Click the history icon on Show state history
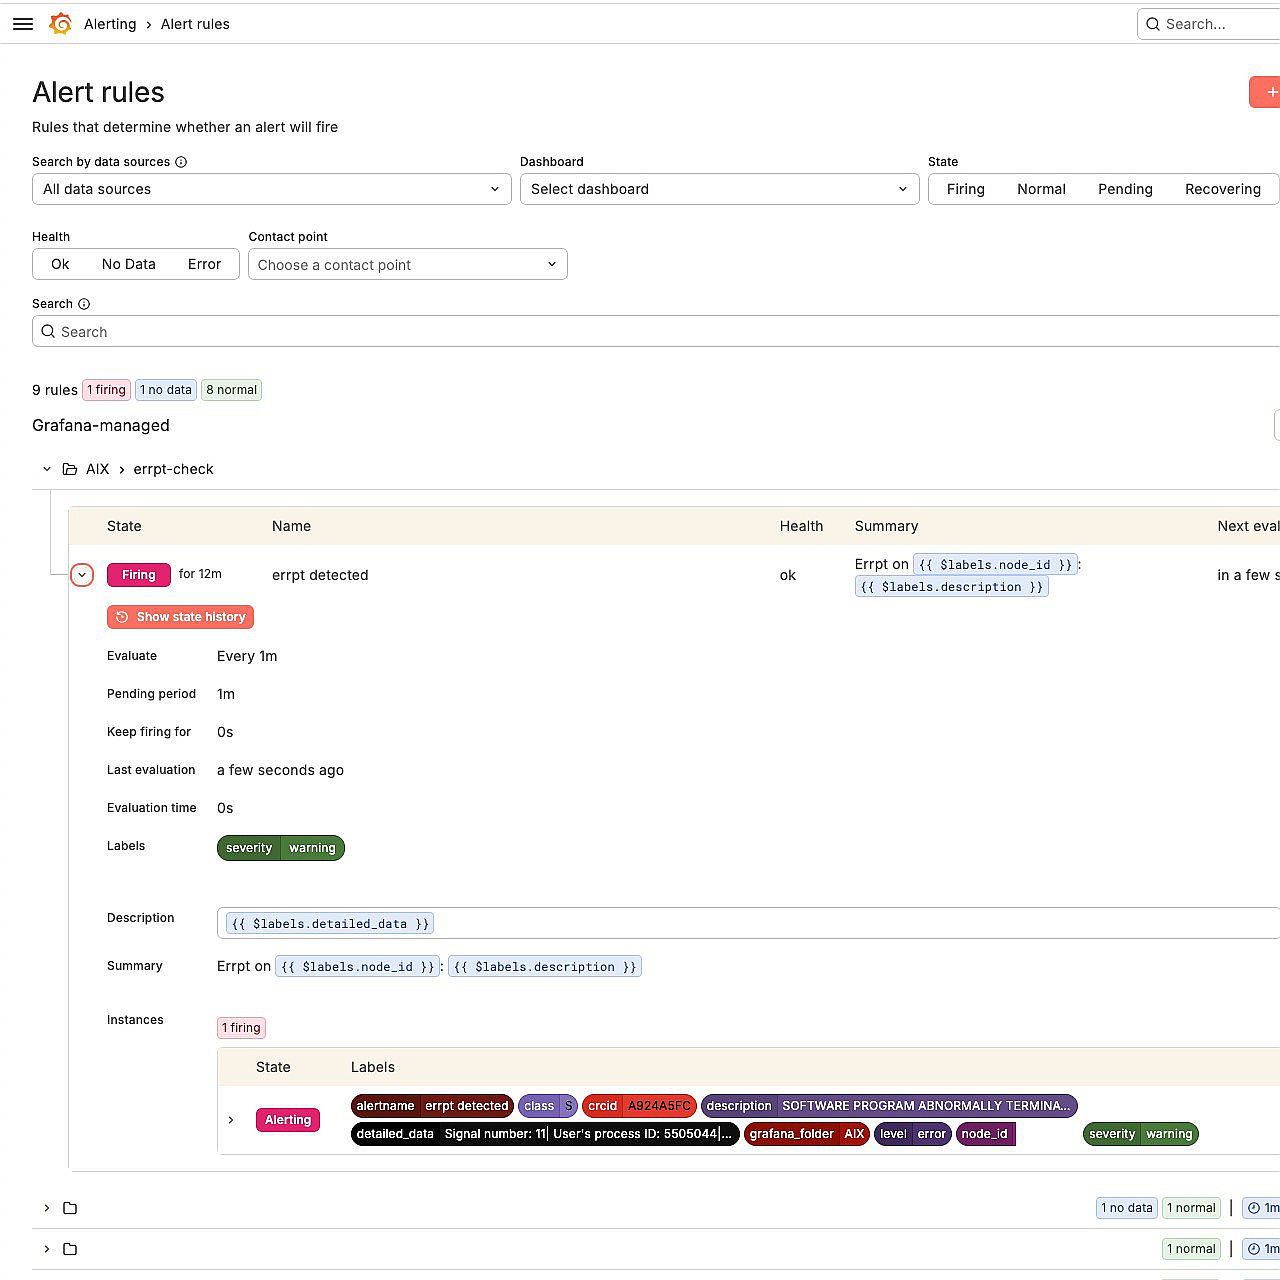The image size is (1280, 1280). [120, 617]
